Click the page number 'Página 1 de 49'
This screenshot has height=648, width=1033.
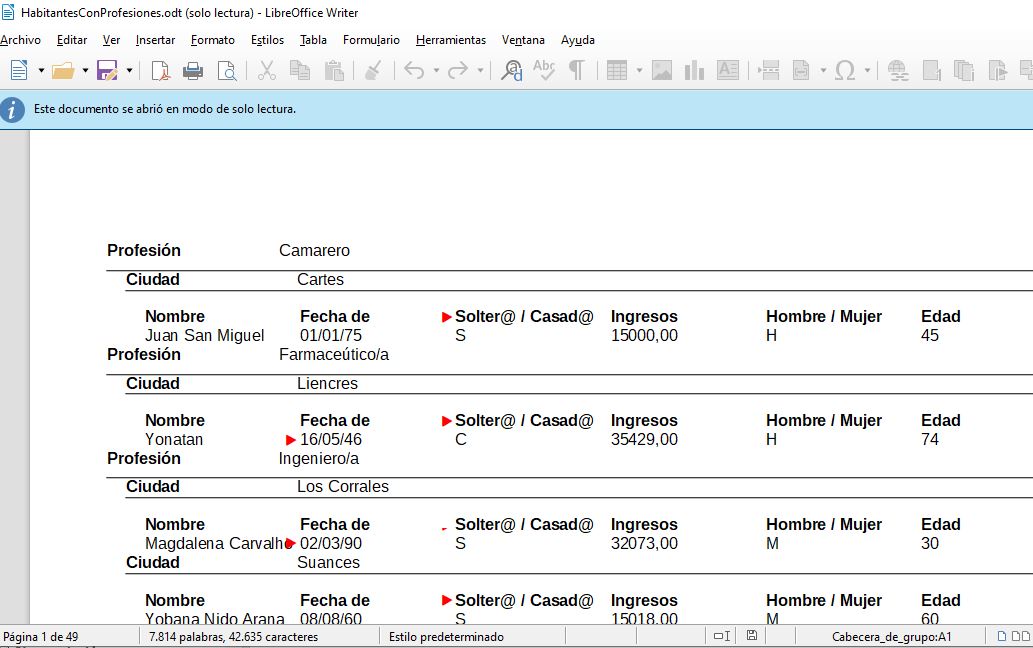[x=41, y=637]
